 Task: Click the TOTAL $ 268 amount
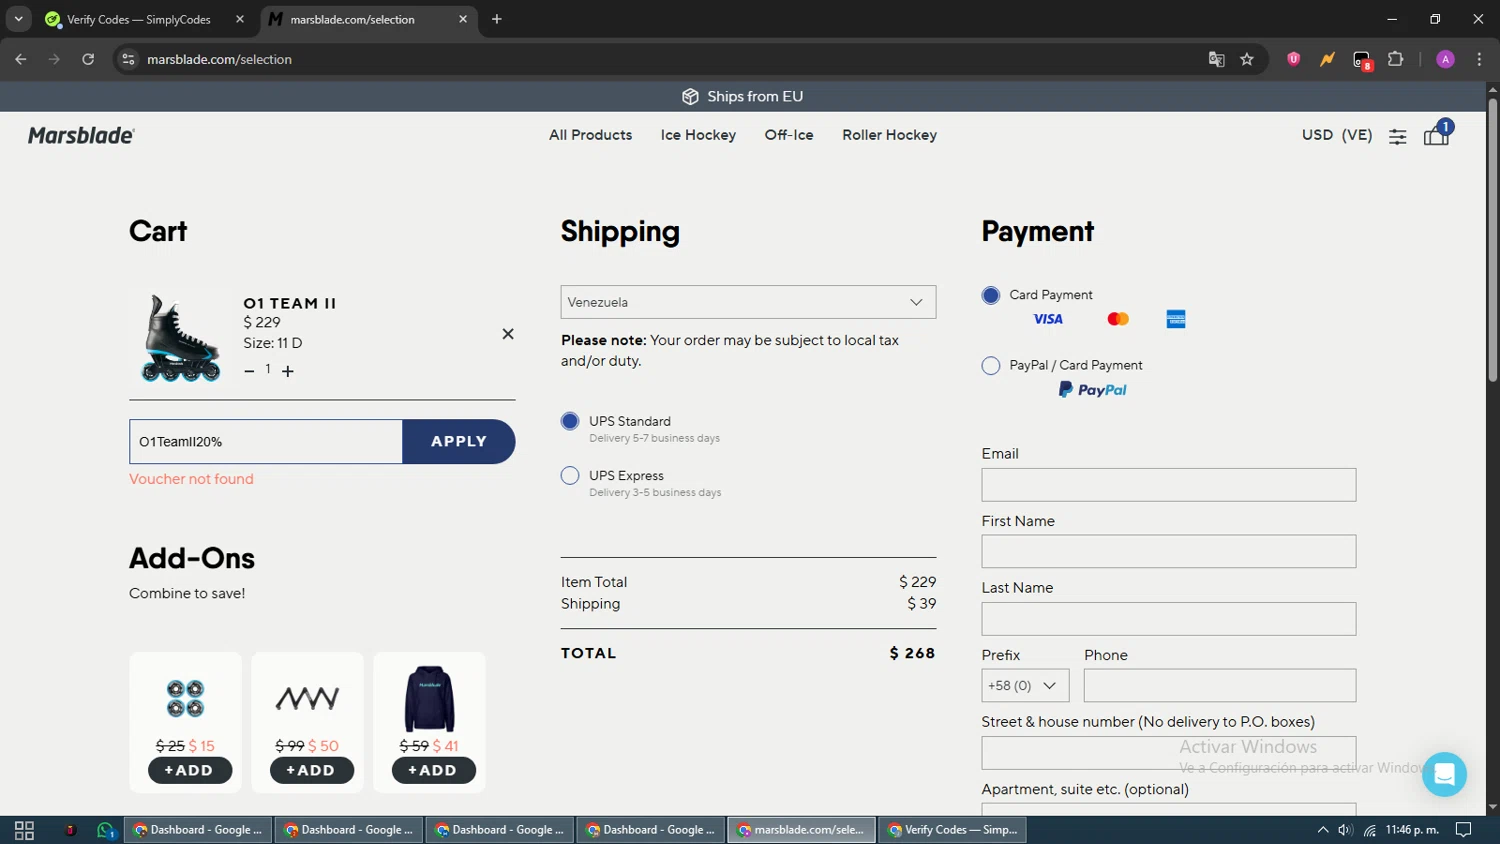(x=912, y=653)
